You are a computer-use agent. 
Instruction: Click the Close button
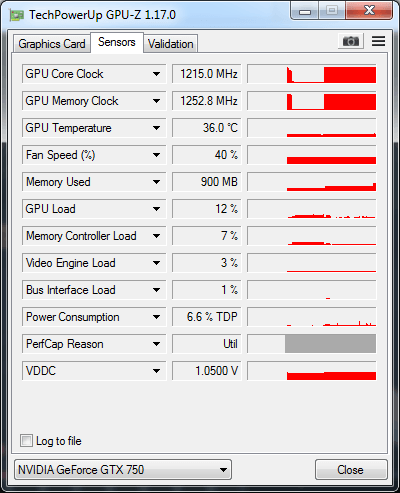(x=351, y=470)
